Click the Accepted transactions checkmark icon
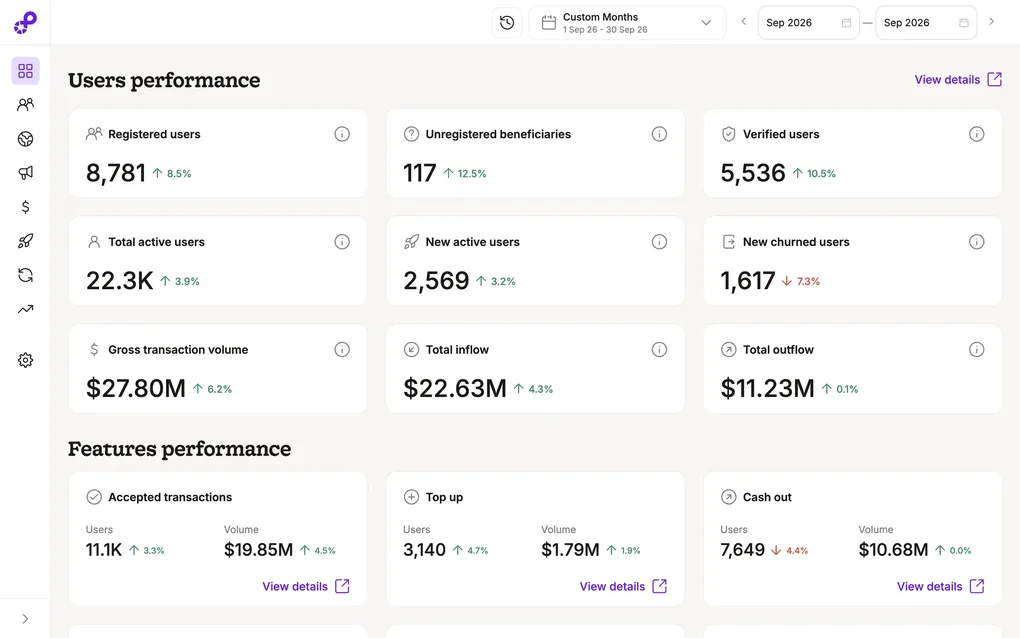This screenshot has height=638, width=1020. (94, 497)
